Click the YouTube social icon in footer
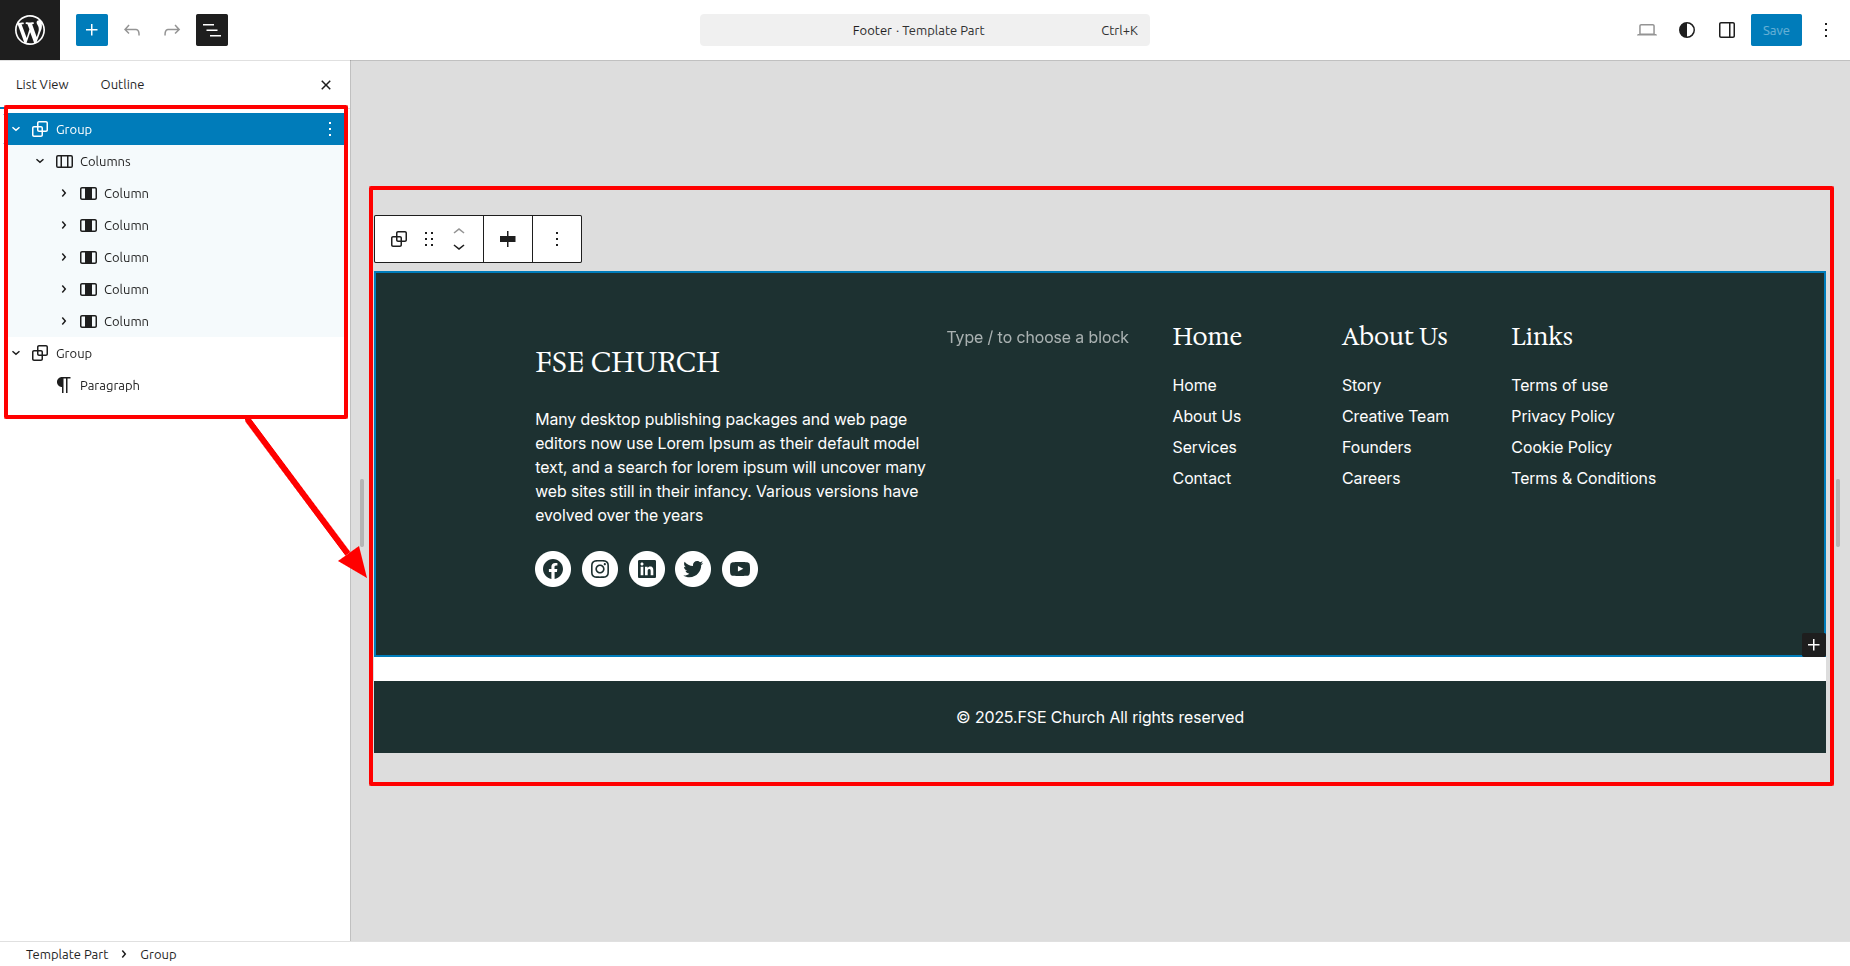The height and width of the screenshot is (966, 1850). (x=740, y=569)
